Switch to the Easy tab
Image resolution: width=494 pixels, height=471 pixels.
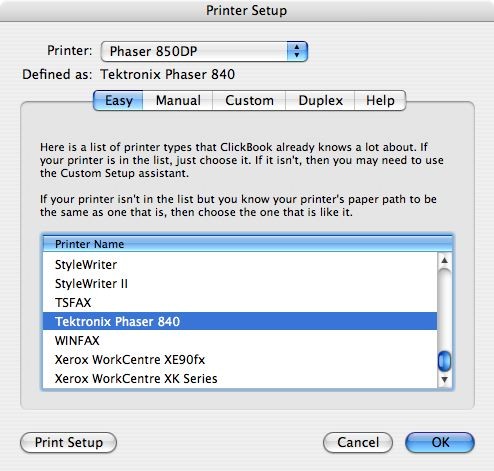pos(118,100)
